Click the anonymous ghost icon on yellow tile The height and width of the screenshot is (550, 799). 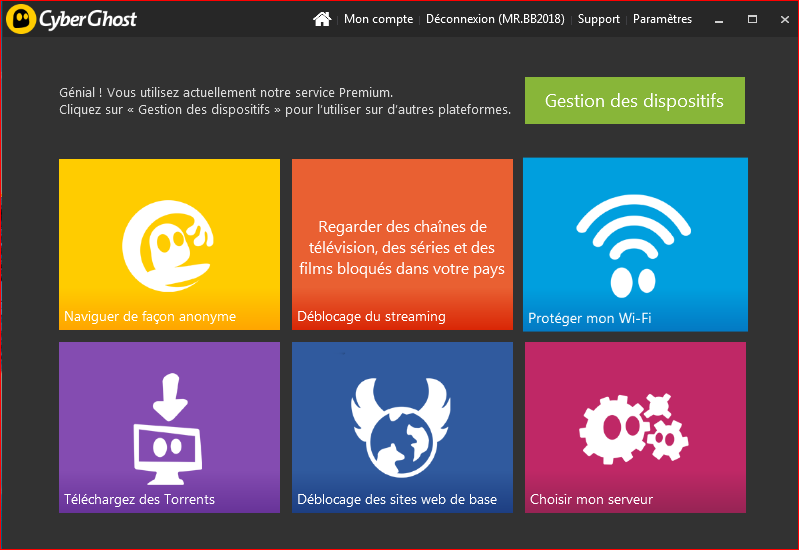click(x=168, y=246)
